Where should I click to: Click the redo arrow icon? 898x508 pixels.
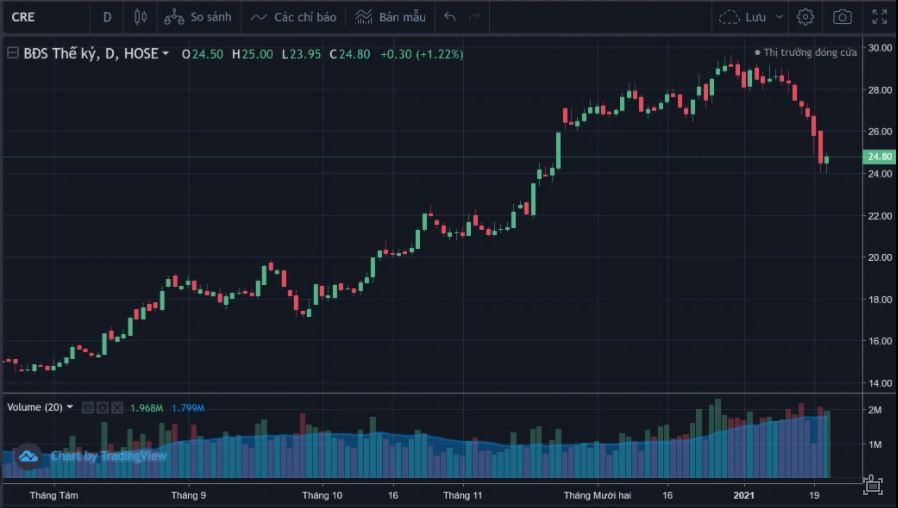[474, 17]
